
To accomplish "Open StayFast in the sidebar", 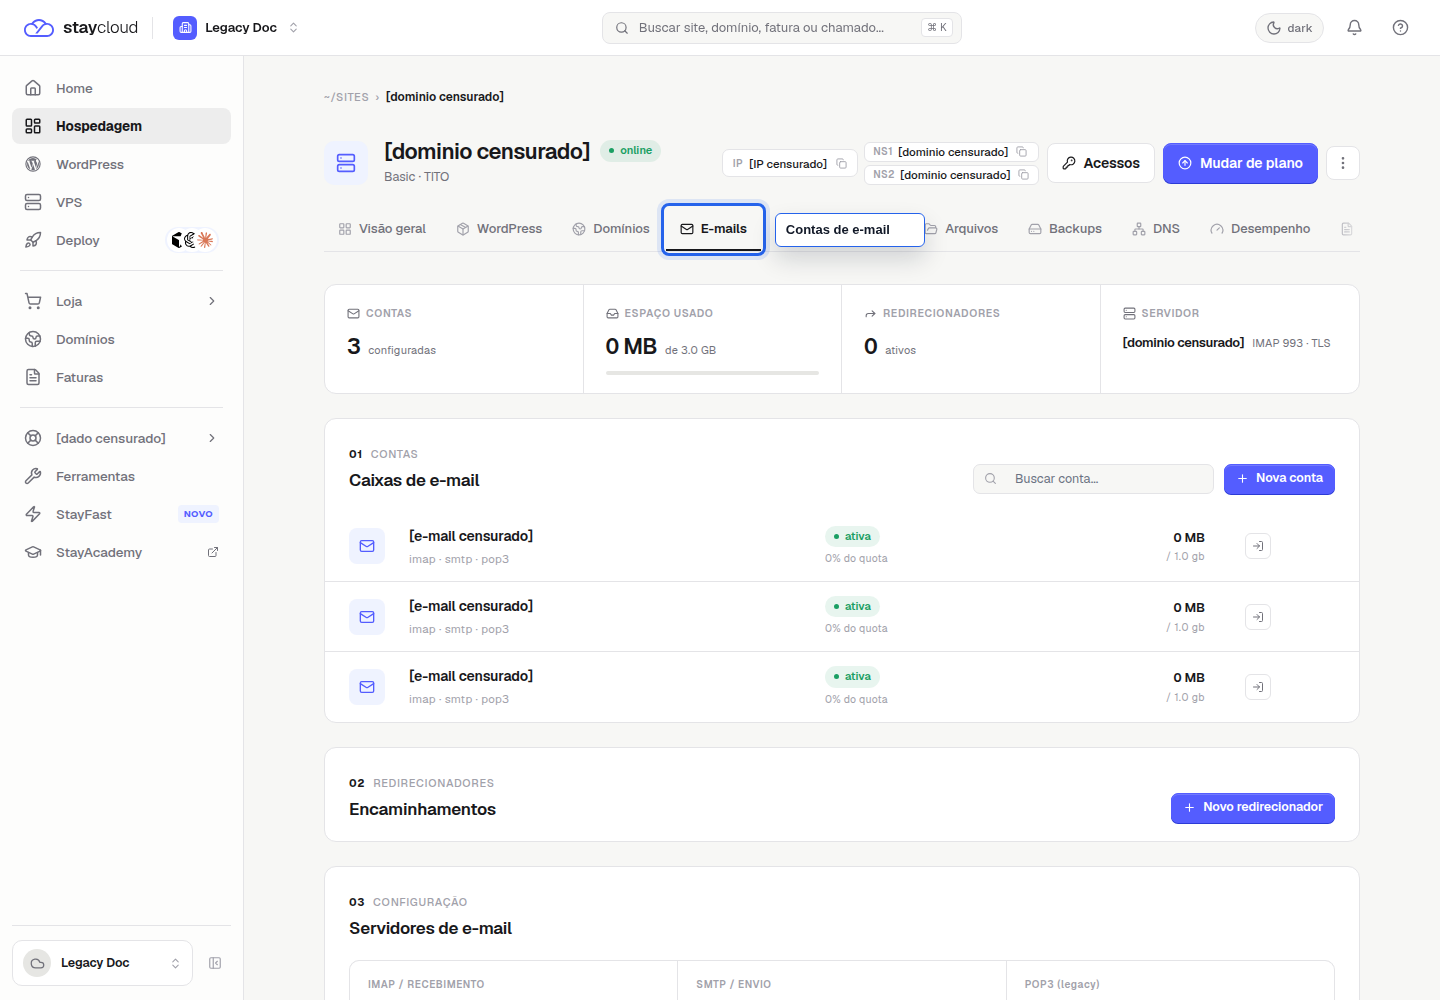I will tap(121, 514).
